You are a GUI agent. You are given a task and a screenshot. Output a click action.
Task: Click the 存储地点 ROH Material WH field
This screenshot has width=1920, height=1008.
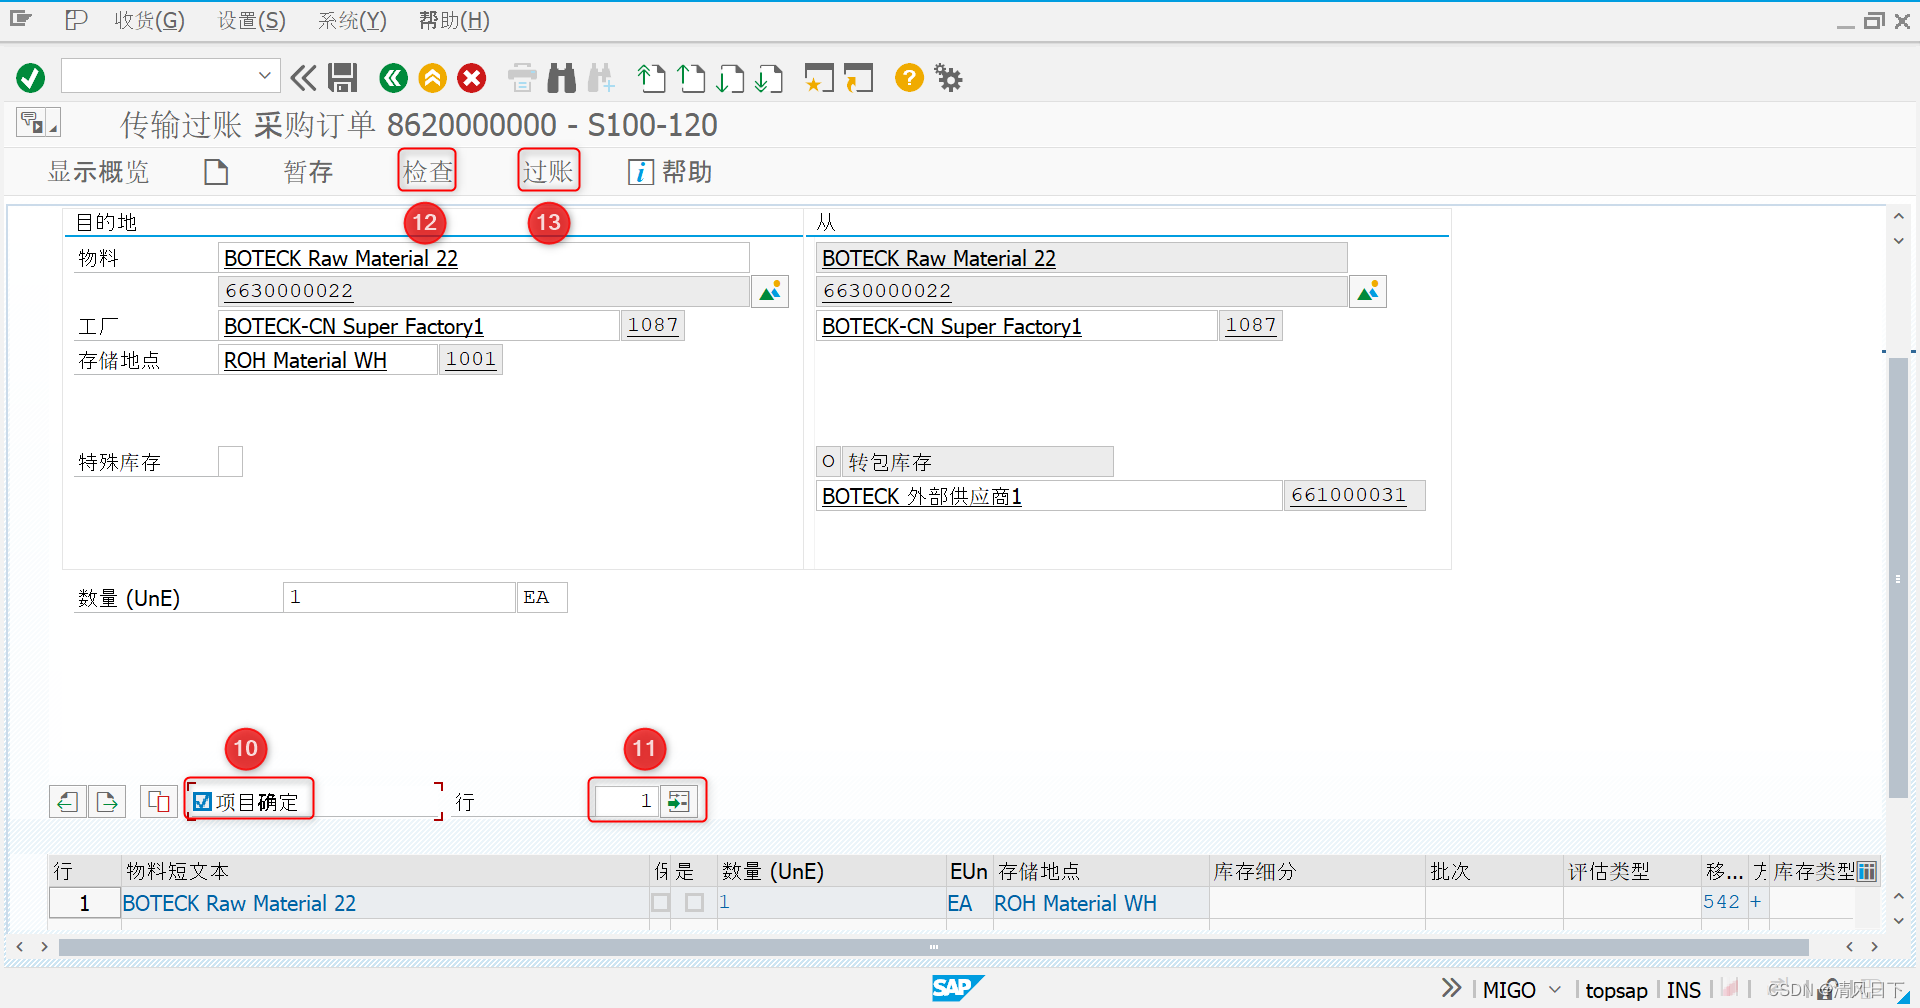[328, 360]
